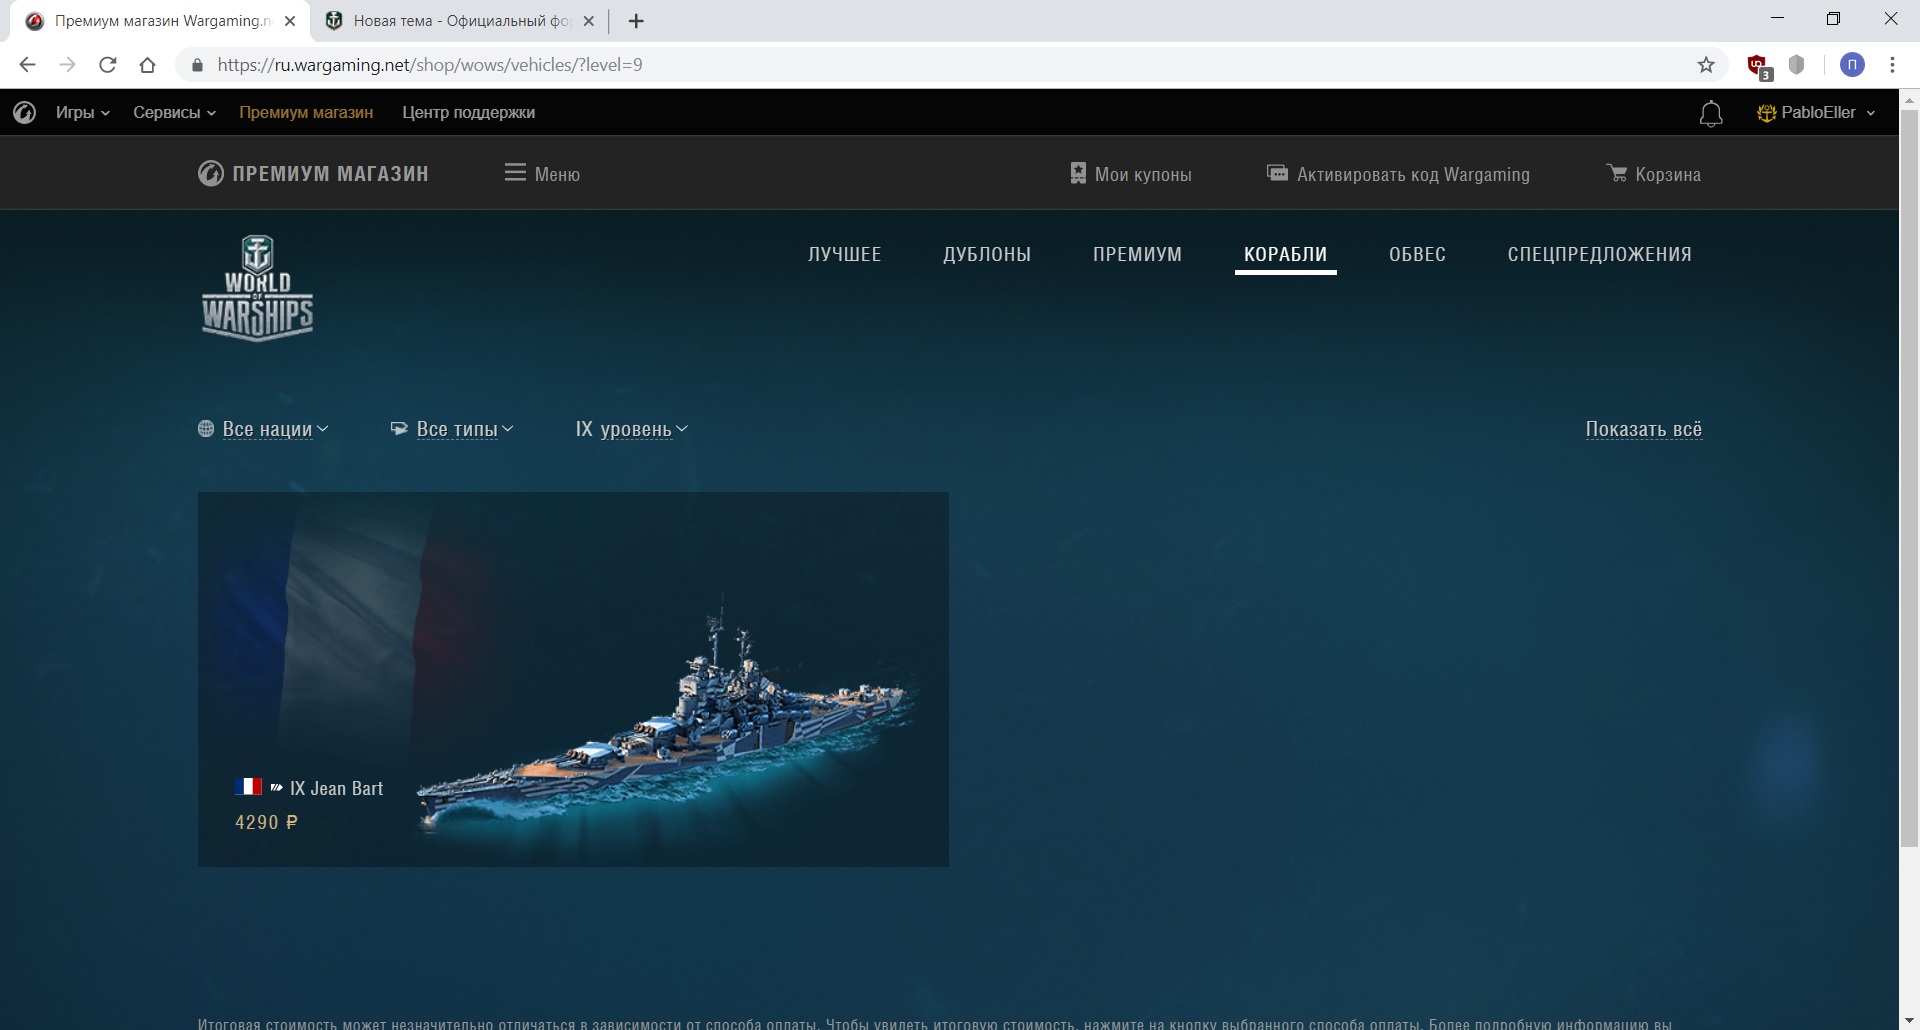This screenshot has height=1030, width=1920.
Task: Click the World of Warships logo
Action: click(258, 288)
